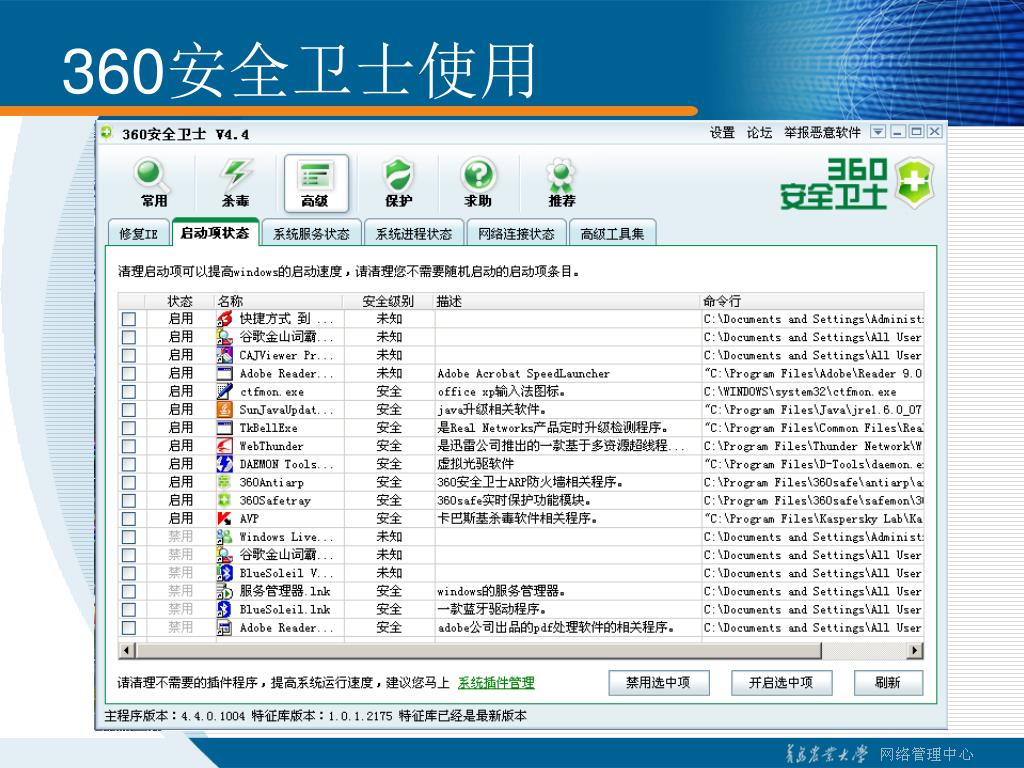Switch to the 修复IE tab

138,233
